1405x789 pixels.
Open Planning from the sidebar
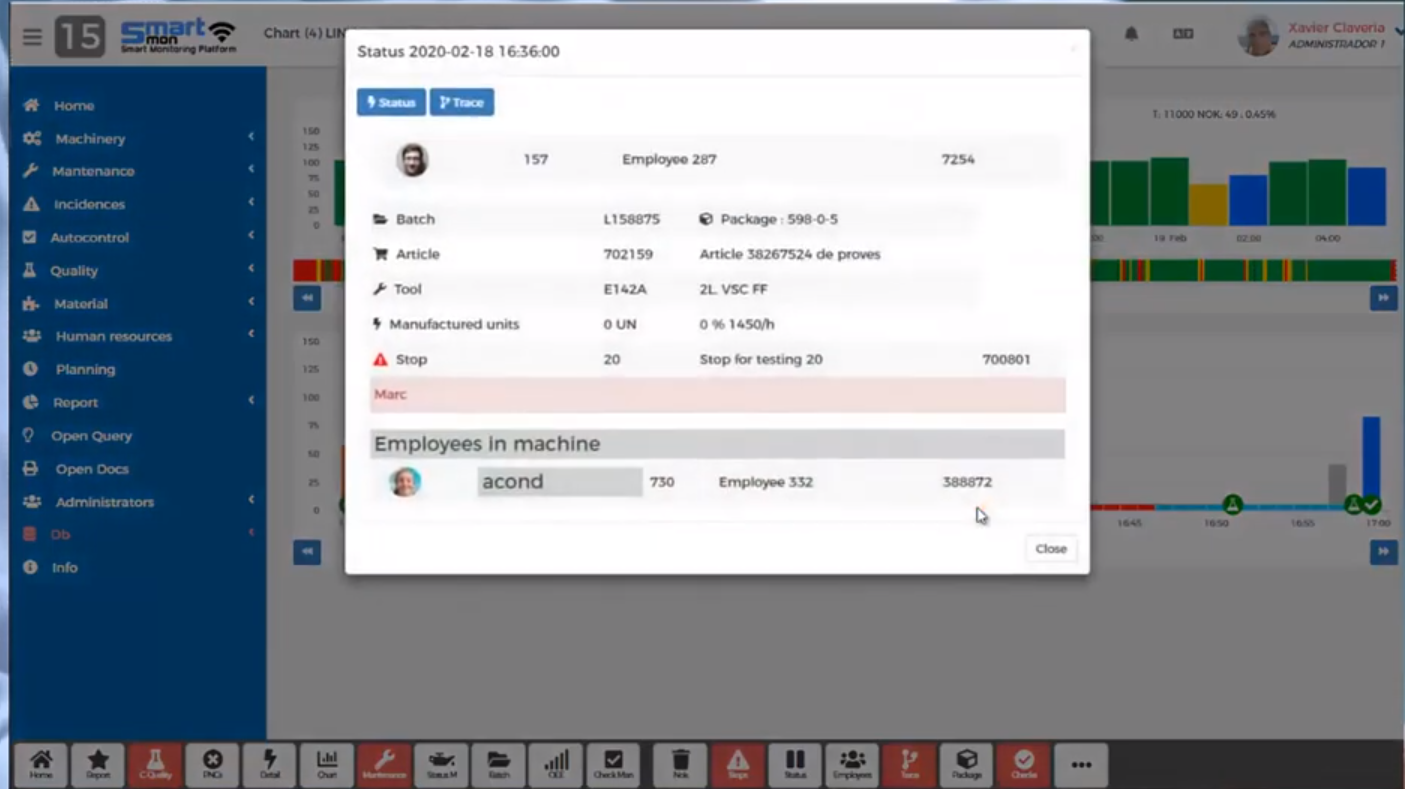[x=85, y=370]
